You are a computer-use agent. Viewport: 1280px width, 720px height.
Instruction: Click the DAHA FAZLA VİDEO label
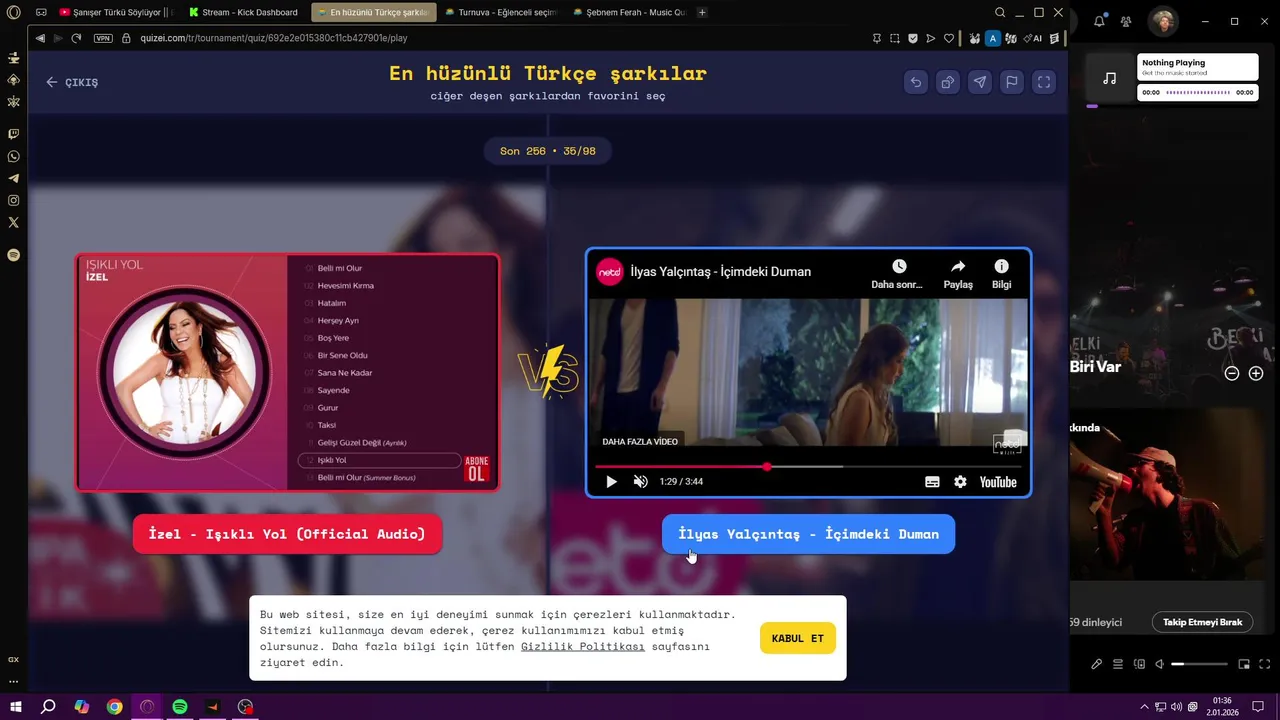tap(640, 442)
